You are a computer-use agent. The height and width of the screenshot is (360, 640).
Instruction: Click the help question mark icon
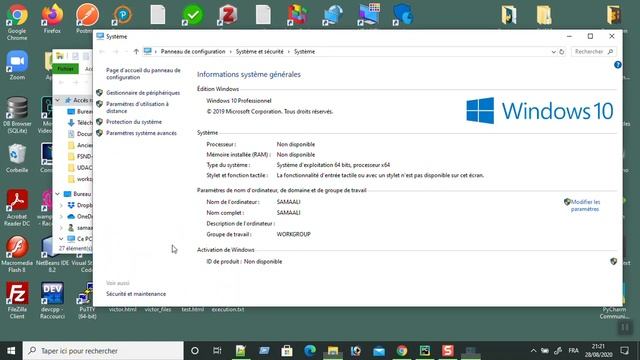[618, 65]
